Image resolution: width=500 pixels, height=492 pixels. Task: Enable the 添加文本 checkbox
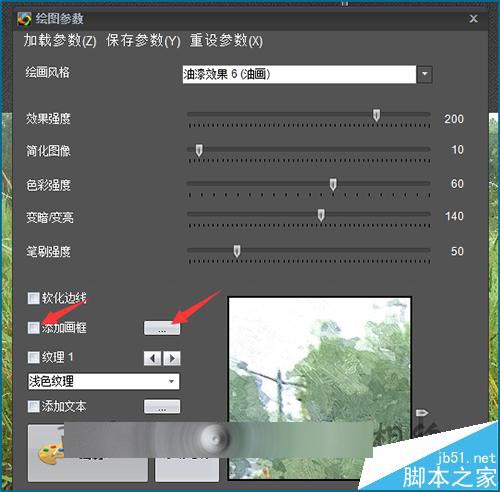tap(33, 406)
